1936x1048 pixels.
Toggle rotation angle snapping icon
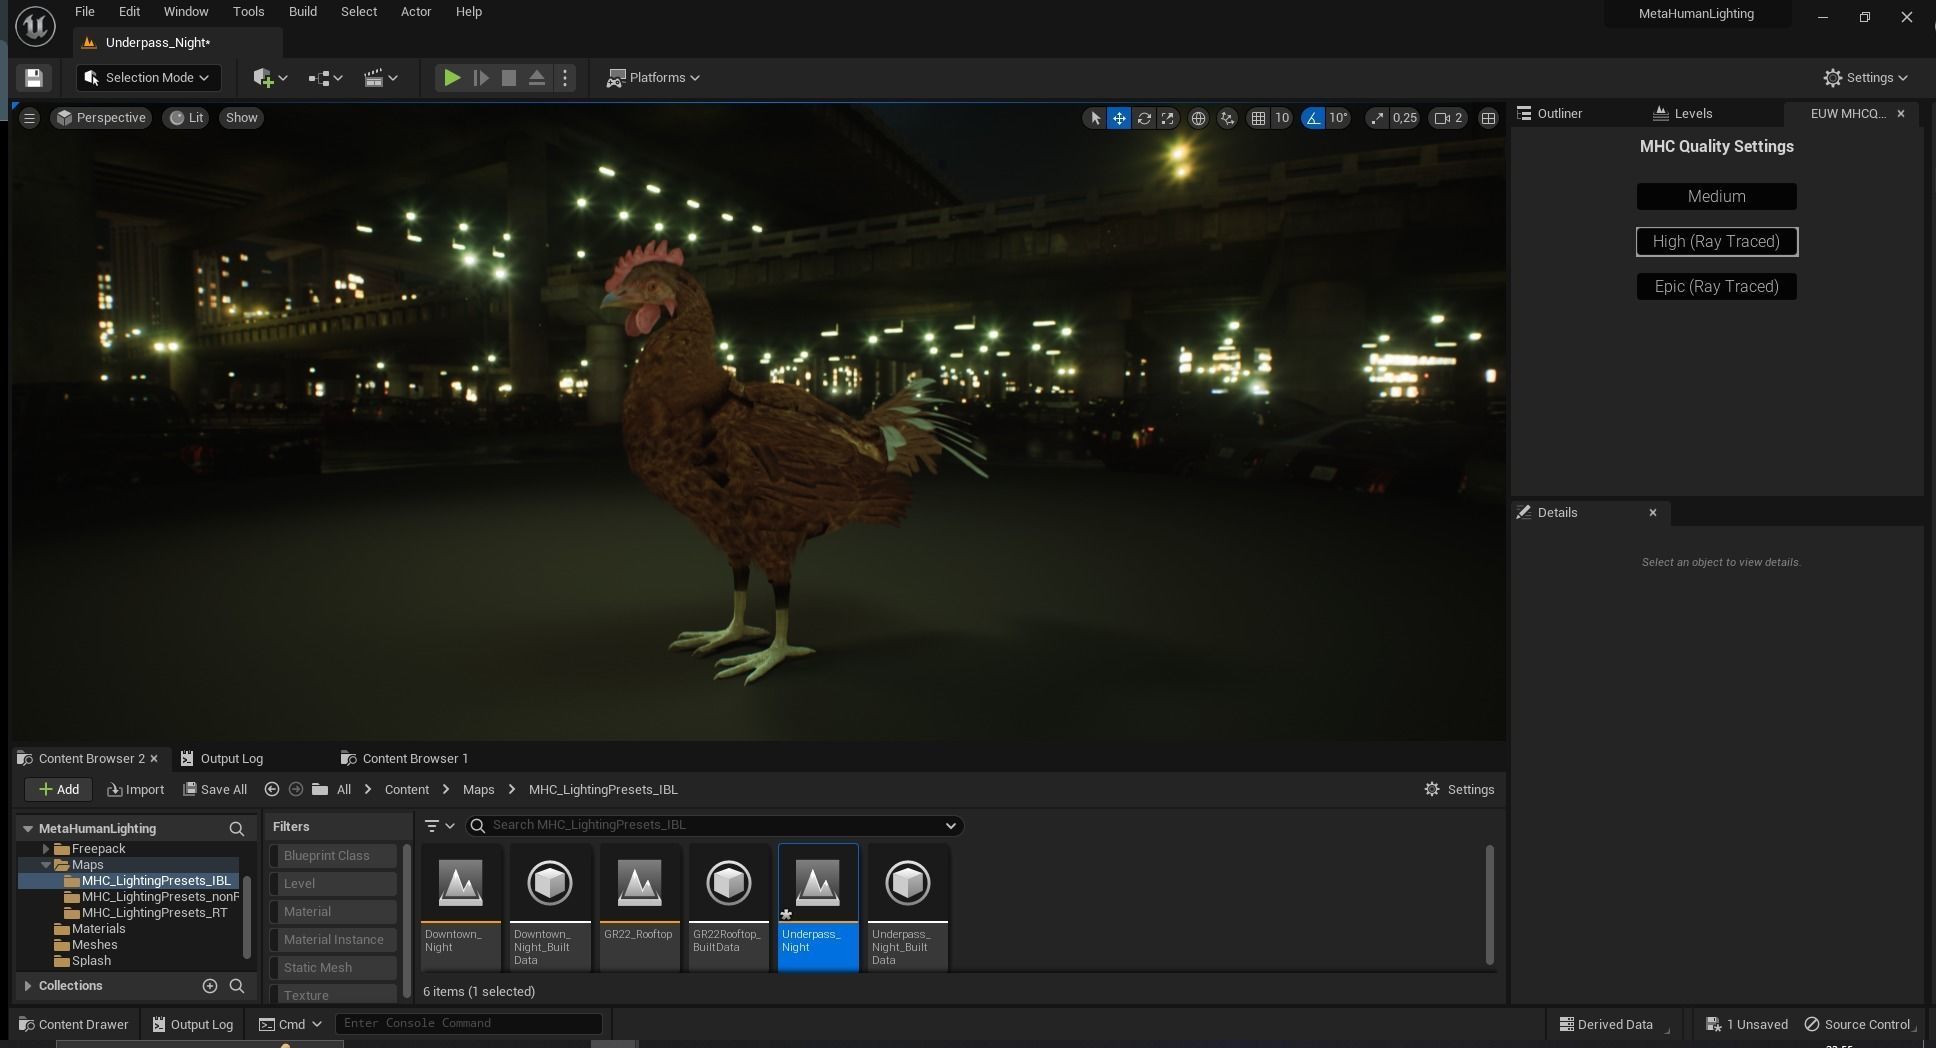click(x=1313, y=118)
